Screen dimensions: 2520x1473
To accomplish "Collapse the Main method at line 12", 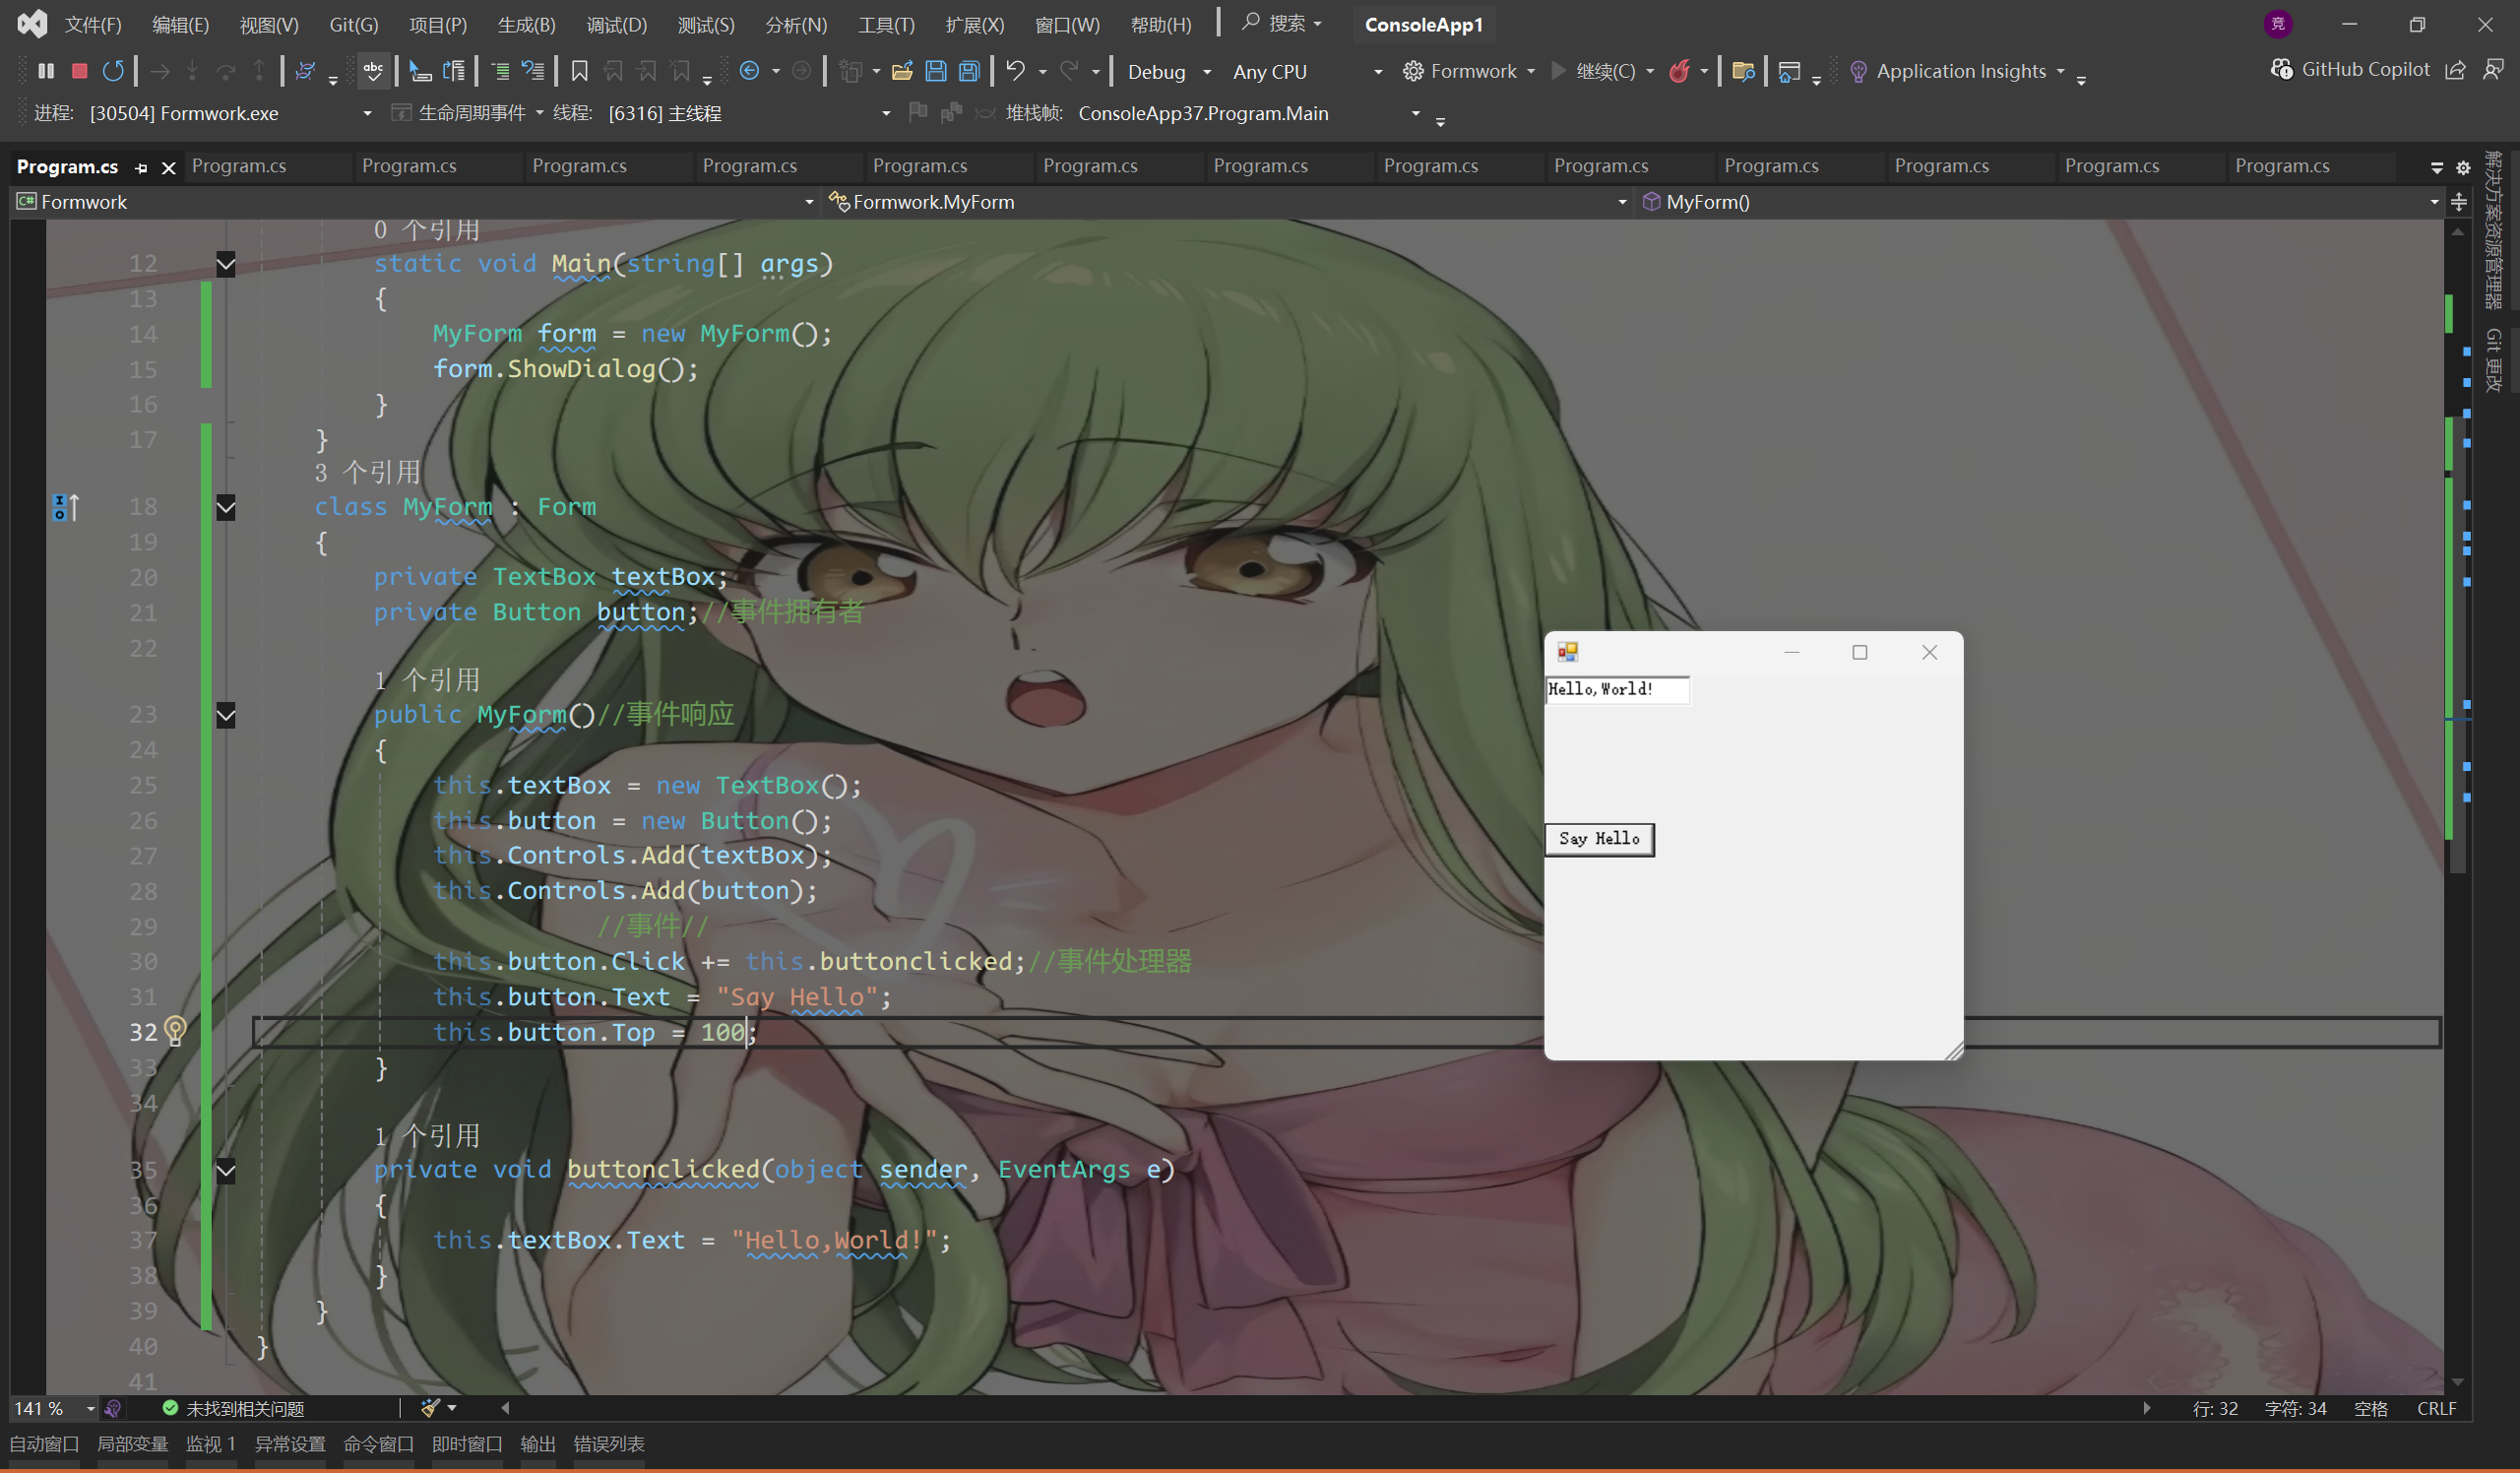I will (x=226, y=264).
